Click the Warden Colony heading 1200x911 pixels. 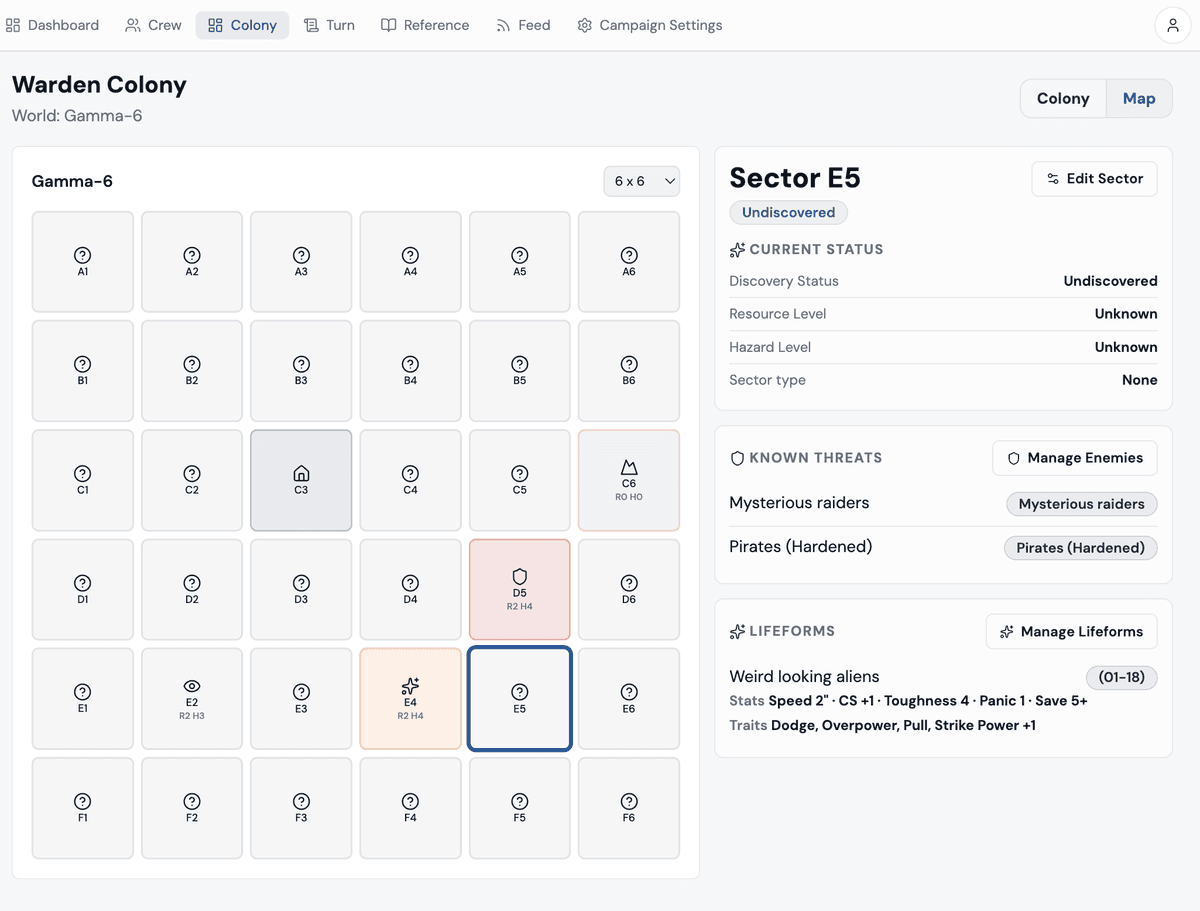(99, 85)
